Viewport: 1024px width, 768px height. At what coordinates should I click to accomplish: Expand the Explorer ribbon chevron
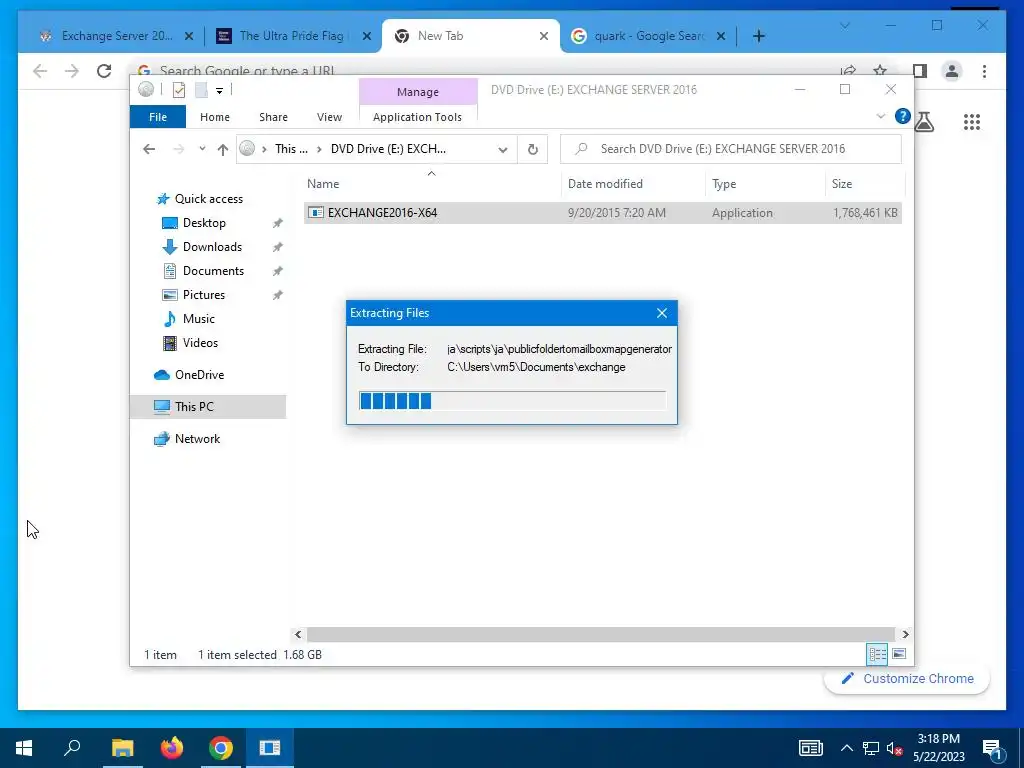click(880, 116)
